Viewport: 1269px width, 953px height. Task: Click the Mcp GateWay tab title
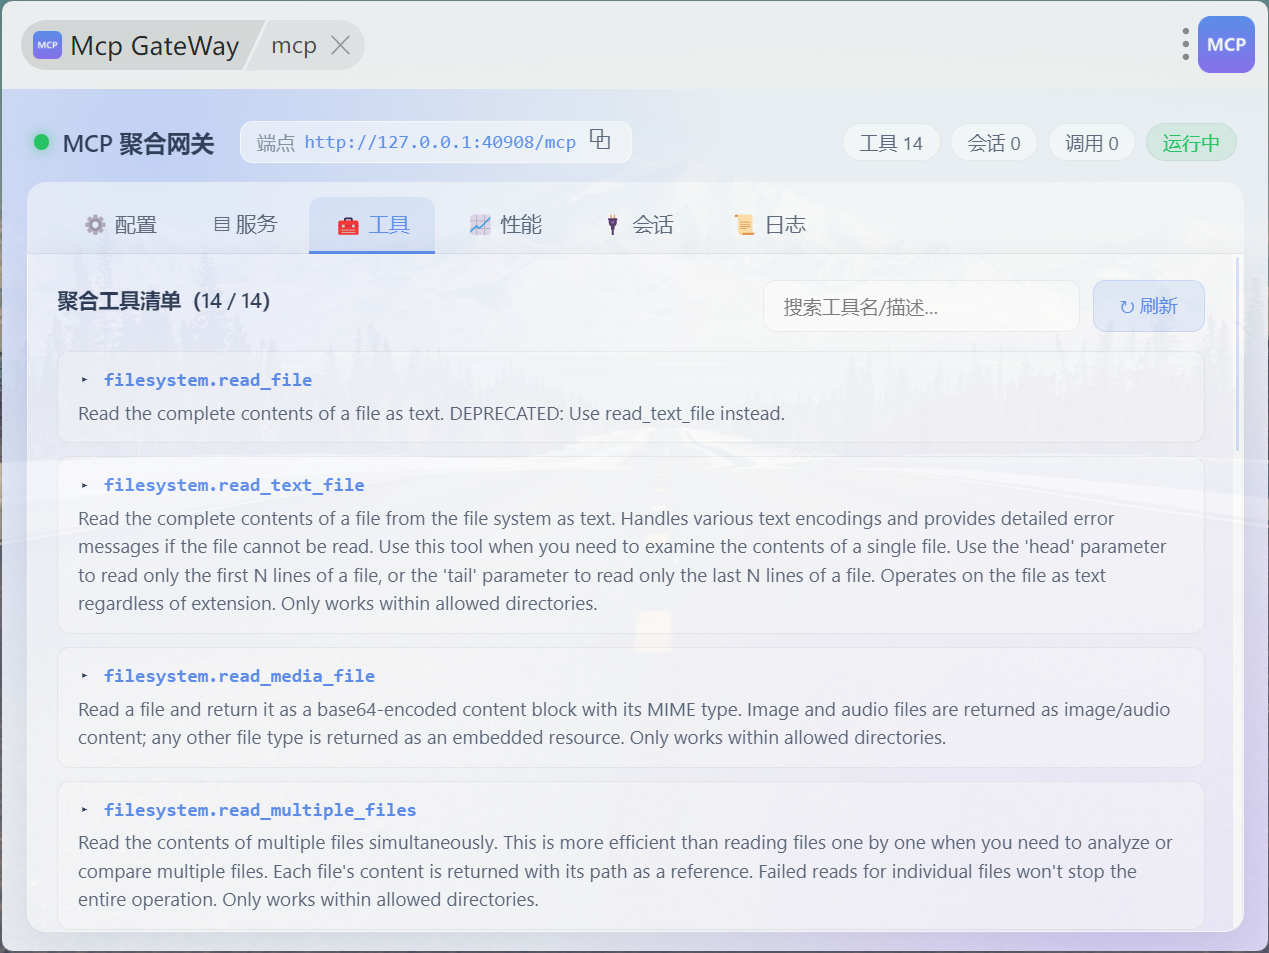[155, 46]
